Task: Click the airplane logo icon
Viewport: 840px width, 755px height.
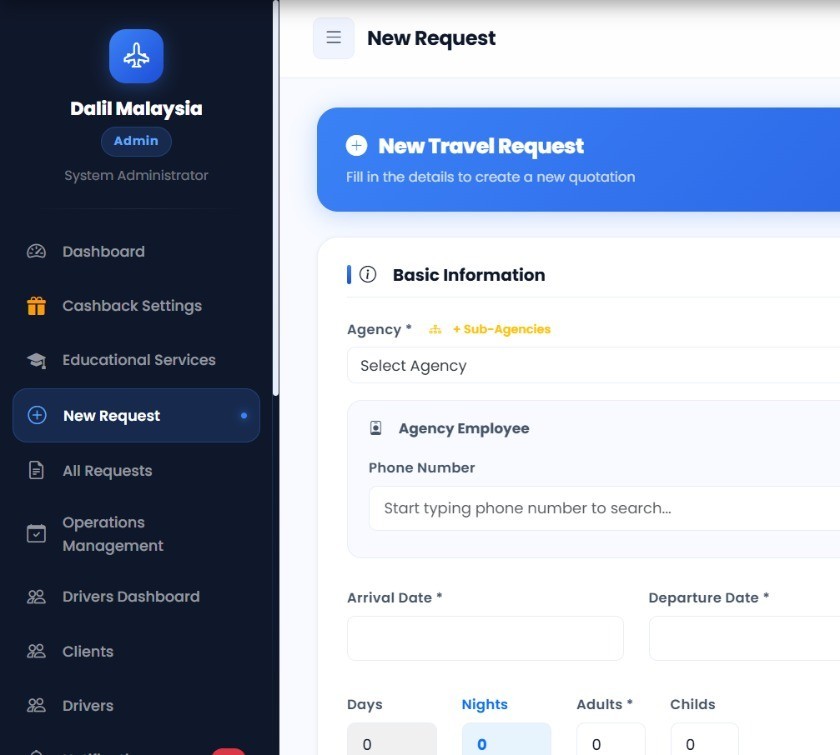Action: [136, 56]
